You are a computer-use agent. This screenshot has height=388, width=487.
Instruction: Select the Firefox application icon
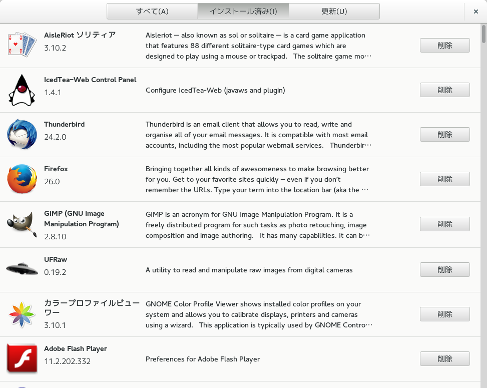tap(22, 179)
